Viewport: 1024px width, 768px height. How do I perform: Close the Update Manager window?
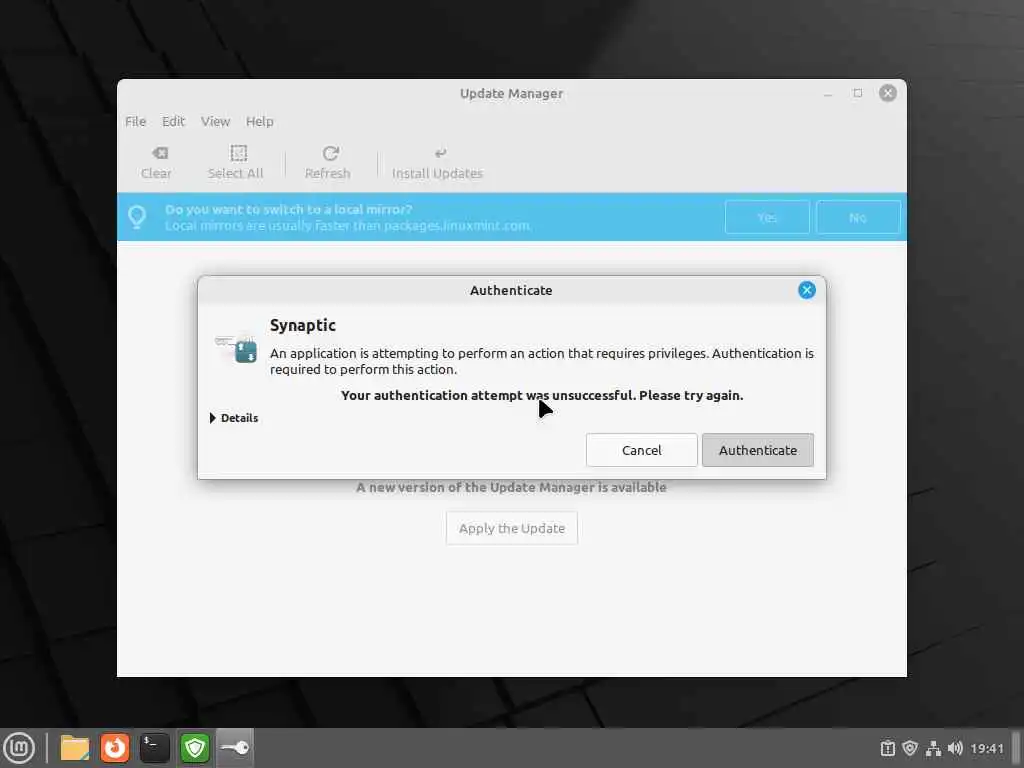point(888,93)
